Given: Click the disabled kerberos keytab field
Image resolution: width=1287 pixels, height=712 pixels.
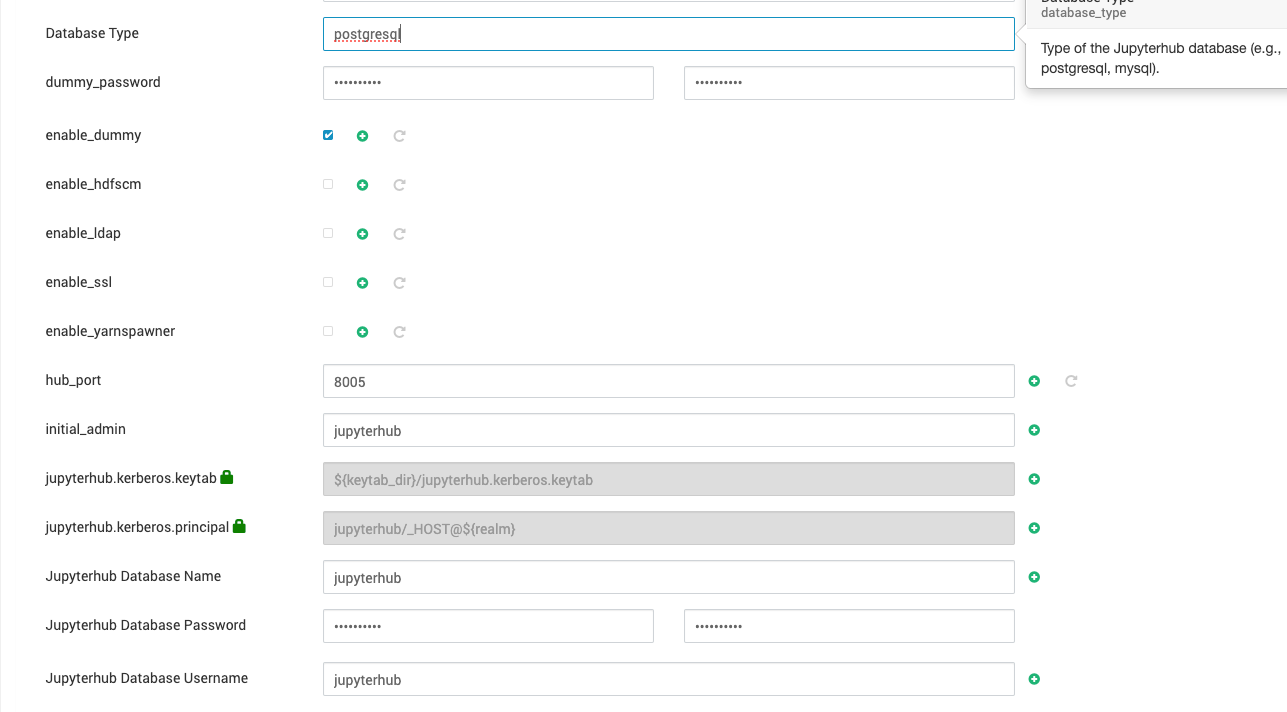Looking at the screenshot, I should 669,479.
